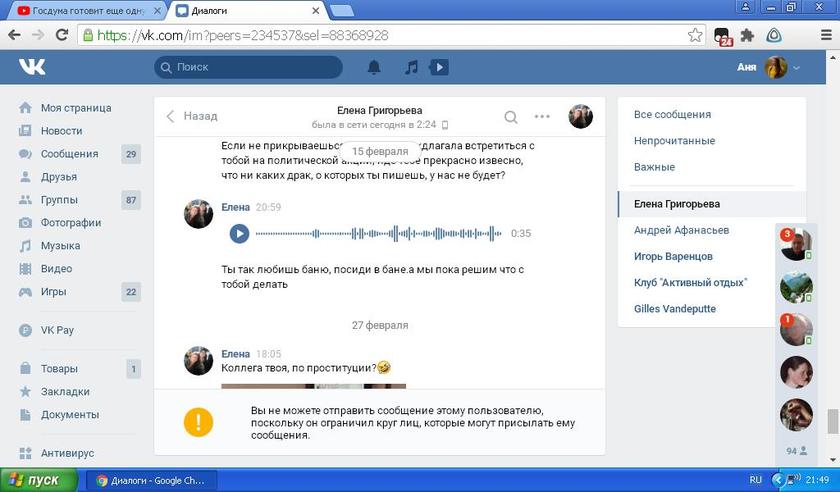The height and width of the screenshot is (492, 840).
Task: Go back using Назад link
Action: click(x=192, y=116)
